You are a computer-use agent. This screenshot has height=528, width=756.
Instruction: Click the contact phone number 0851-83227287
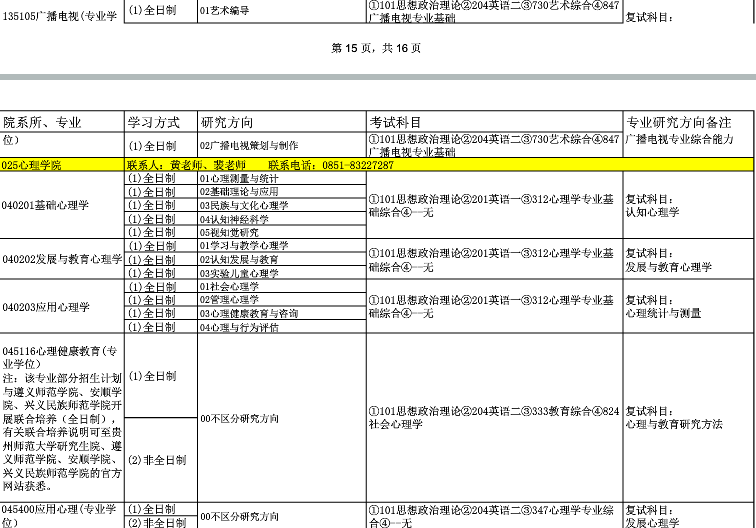pyautogui.click(x=358, y=164)
